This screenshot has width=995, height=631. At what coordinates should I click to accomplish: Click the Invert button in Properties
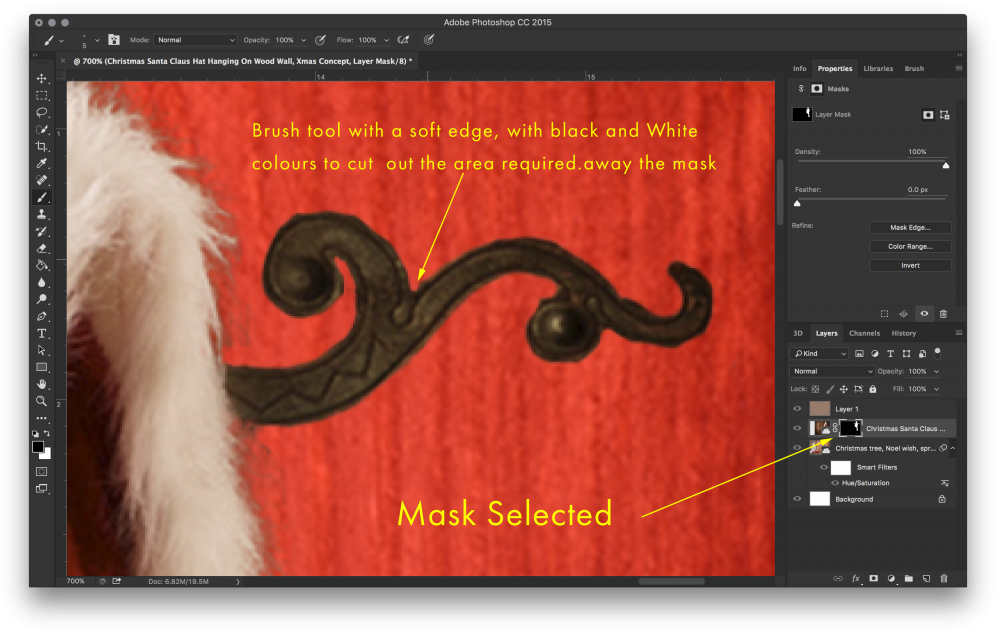(910, 265)
